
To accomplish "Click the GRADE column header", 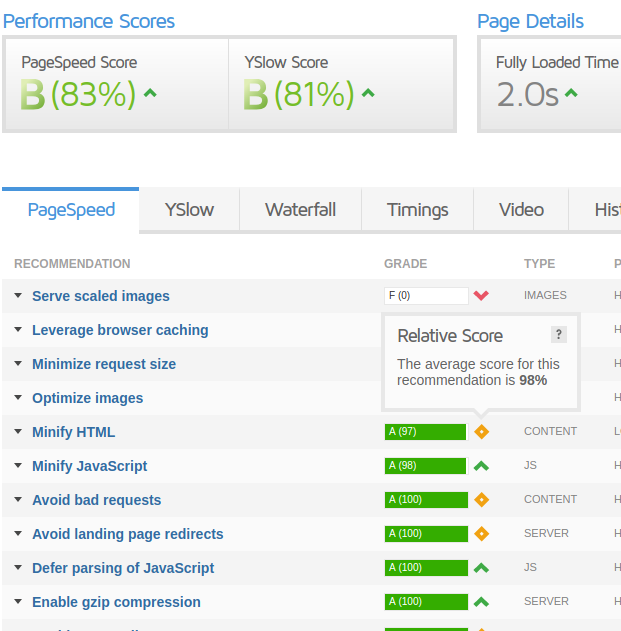I will click(405, 264).
